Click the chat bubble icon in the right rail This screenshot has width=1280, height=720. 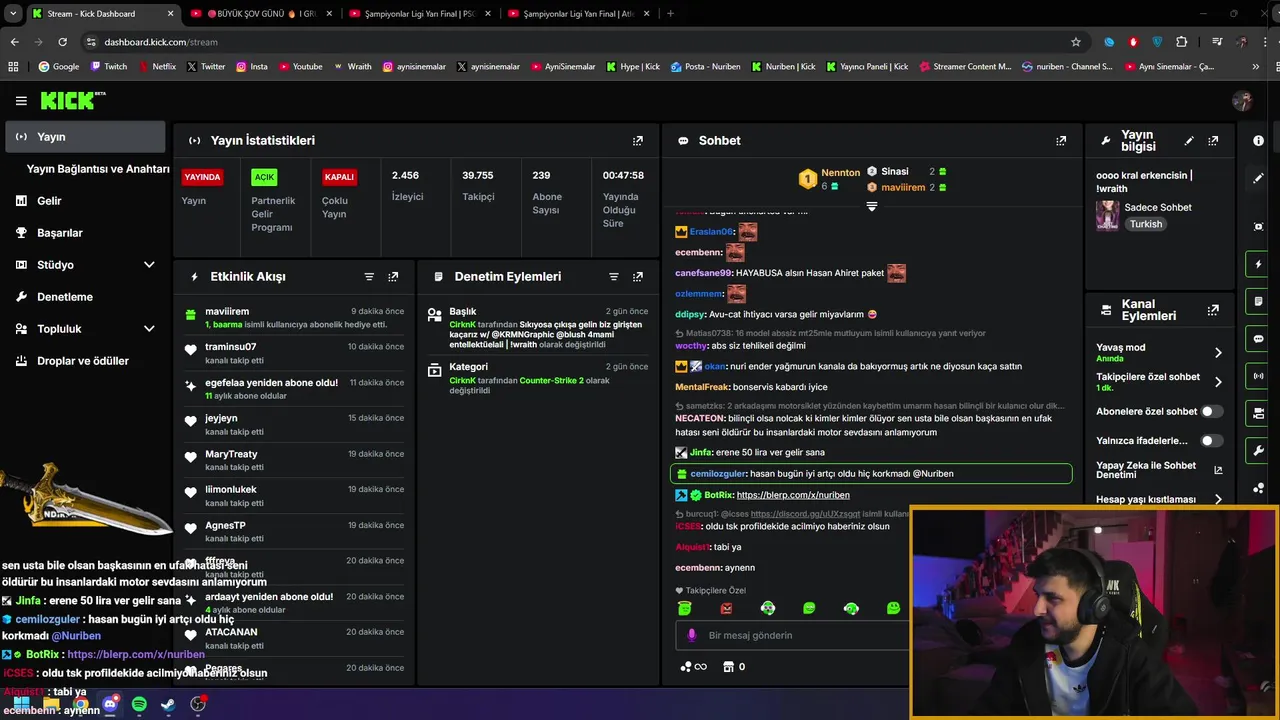coord(1258,339)
